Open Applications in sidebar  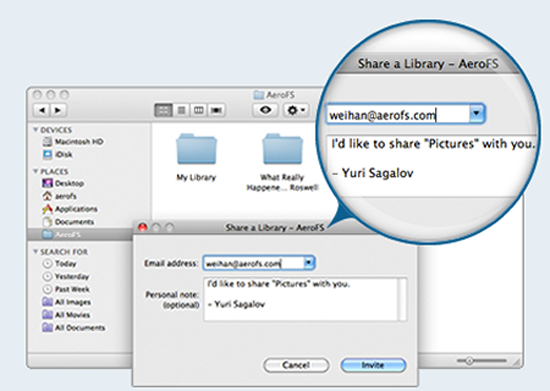(70, 209)
